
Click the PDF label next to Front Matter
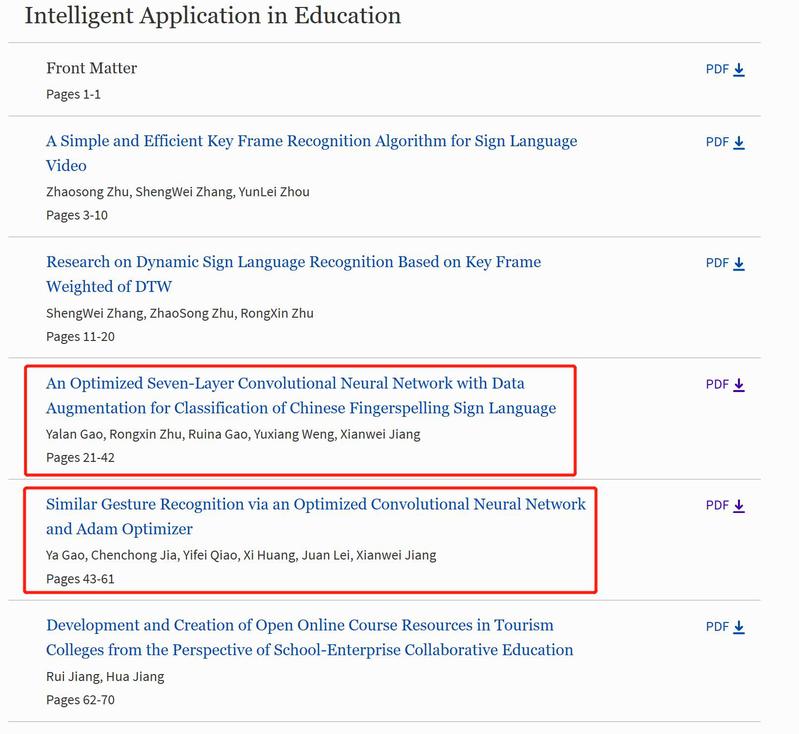[x=717, y=70]
